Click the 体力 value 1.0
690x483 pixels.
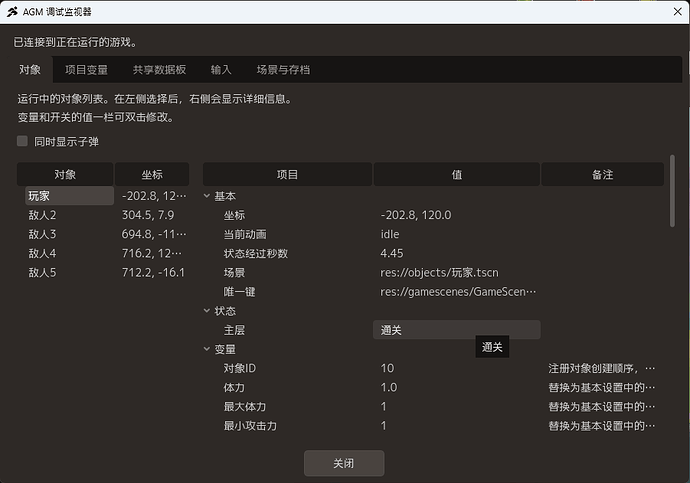click(x=389, y=387)
